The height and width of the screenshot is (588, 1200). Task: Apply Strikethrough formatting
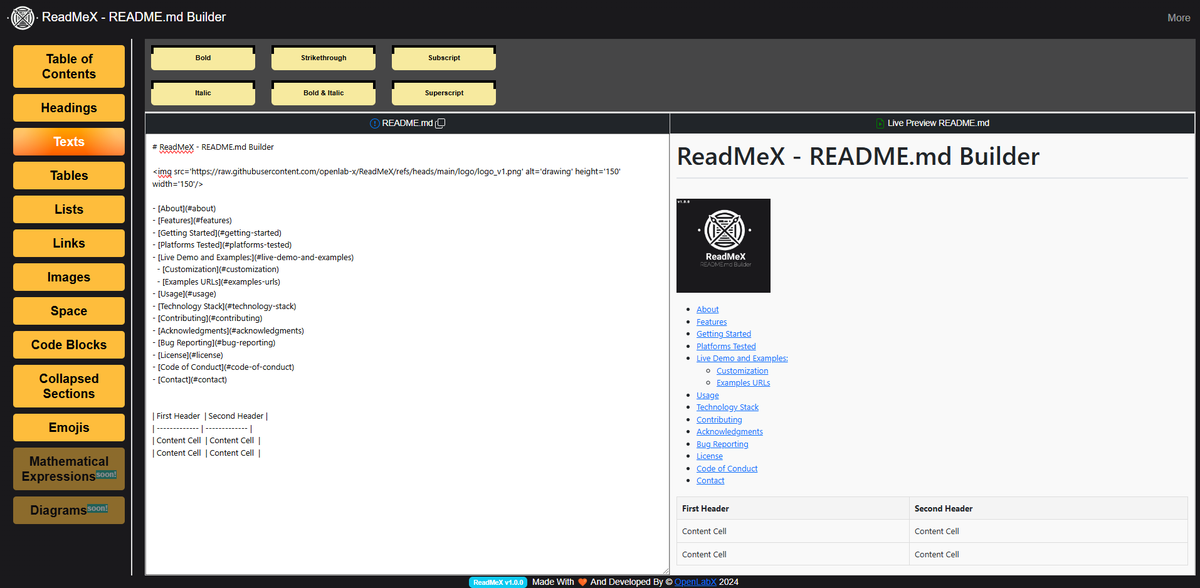pyautogui.click(x=322, y=58)
